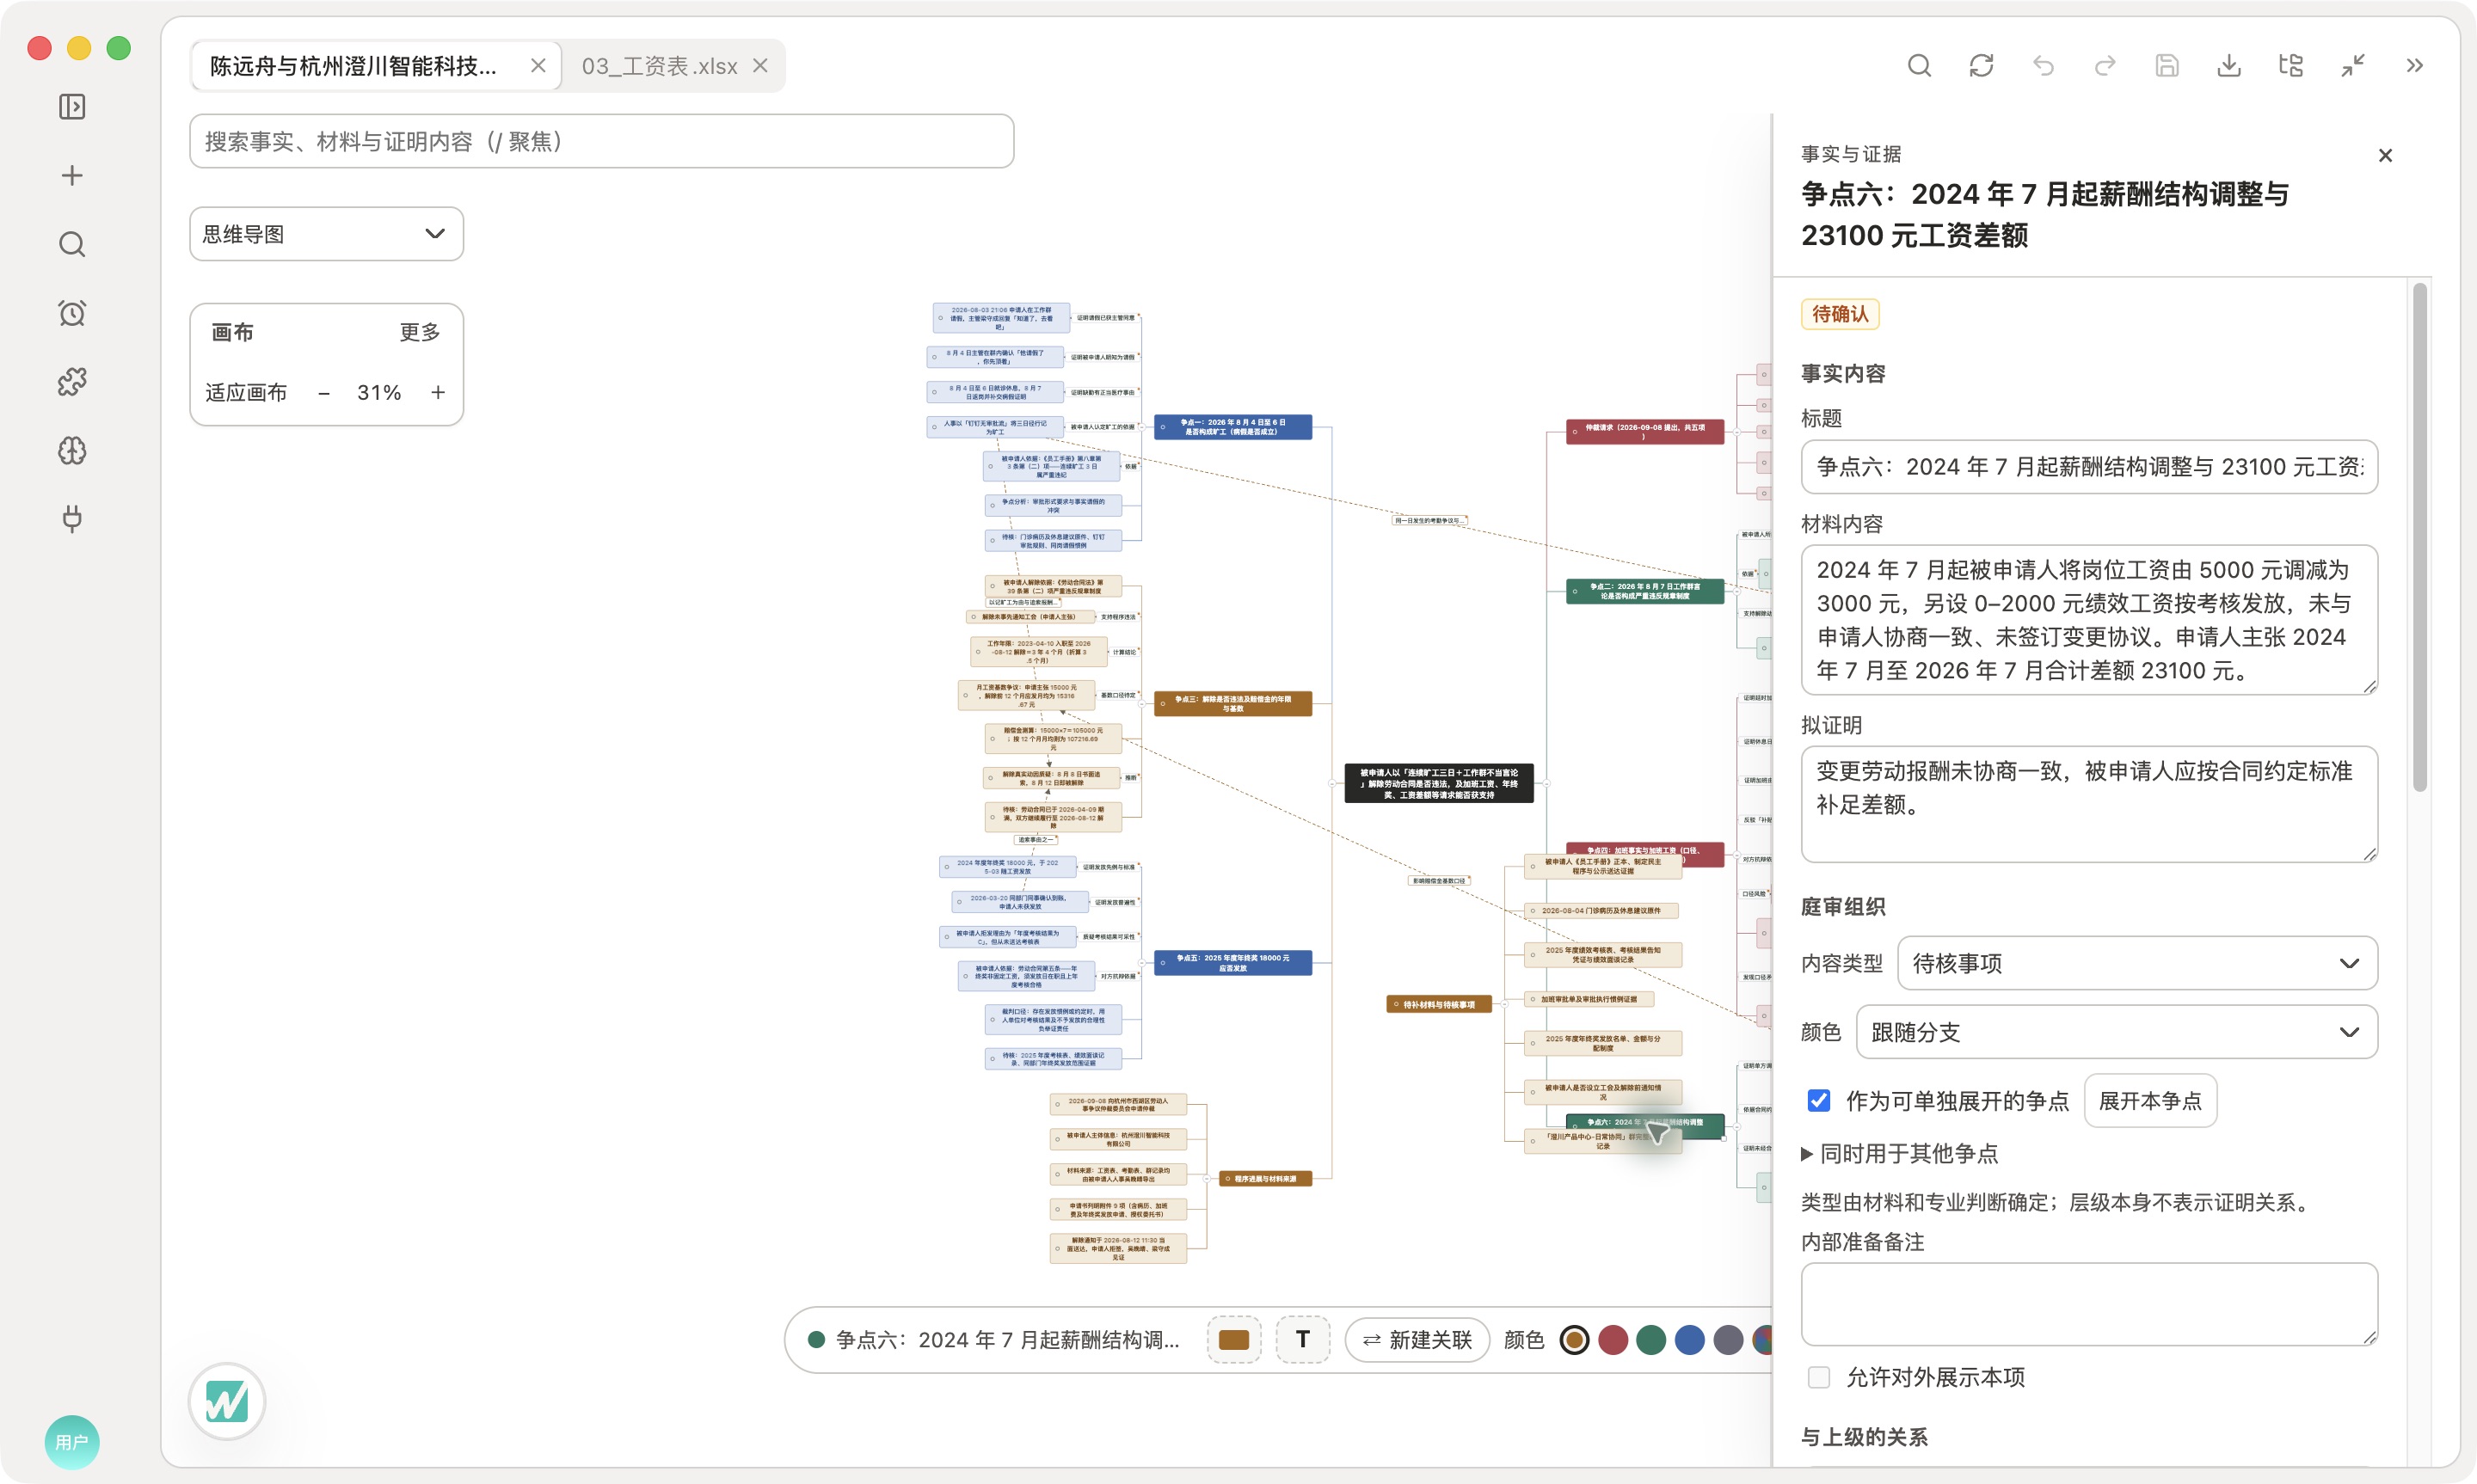
Task: Zoom in canvas with plus button
Action: [x=438, y=393]
